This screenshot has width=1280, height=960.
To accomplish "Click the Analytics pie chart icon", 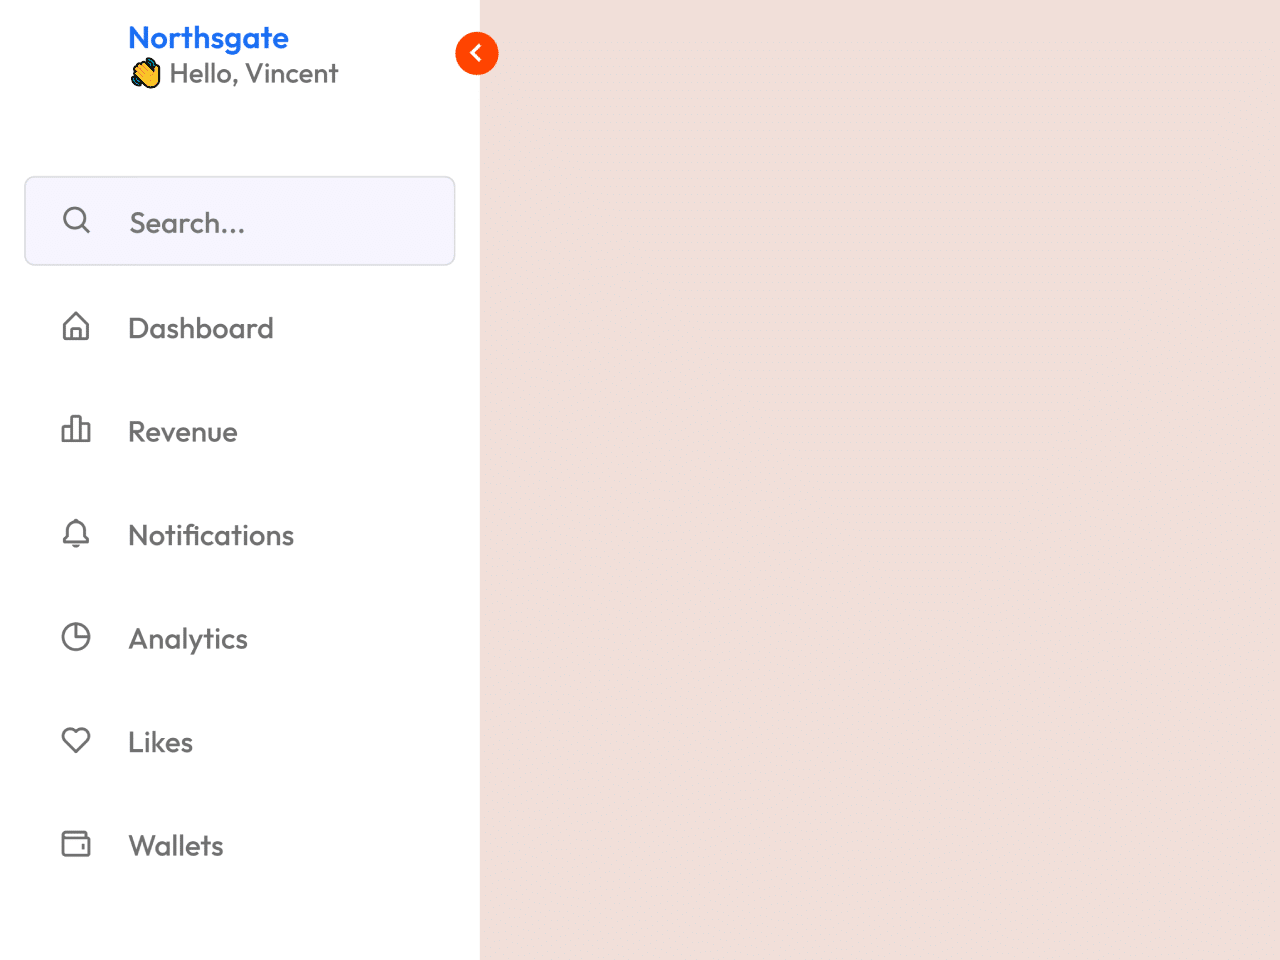I will tap(76, 637).
